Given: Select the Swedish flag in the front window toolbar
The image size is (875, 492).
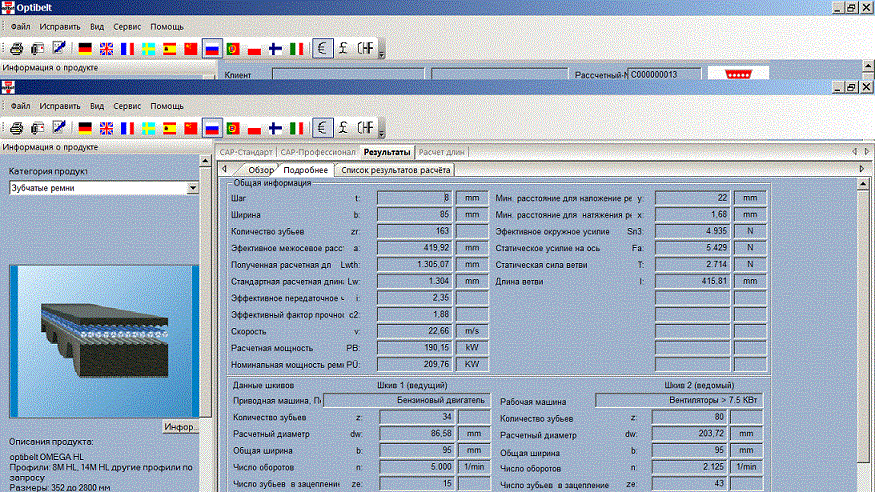Looking at the screenshot, I should 148,128.
